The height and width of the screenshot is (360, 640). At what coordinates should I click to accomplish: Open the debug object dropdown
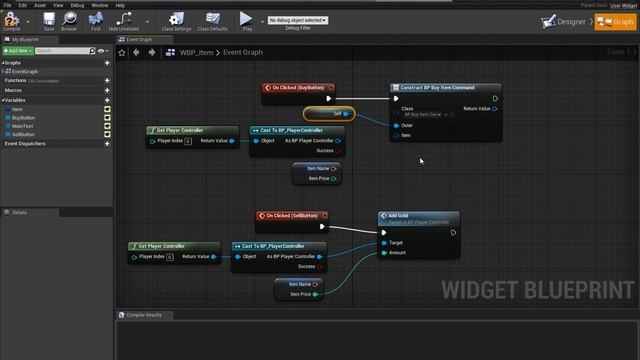[x=298, y=20]
